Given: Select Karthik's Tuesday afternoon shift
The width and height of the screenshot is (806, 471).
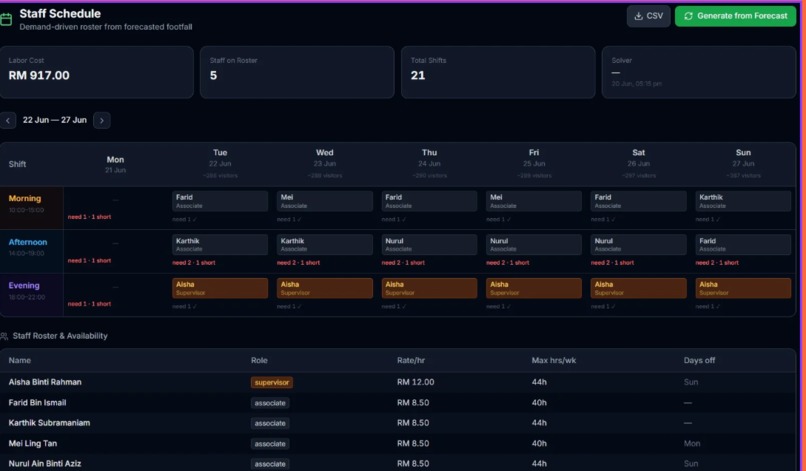Looking at the screenshot, I should tap(220, 245).
